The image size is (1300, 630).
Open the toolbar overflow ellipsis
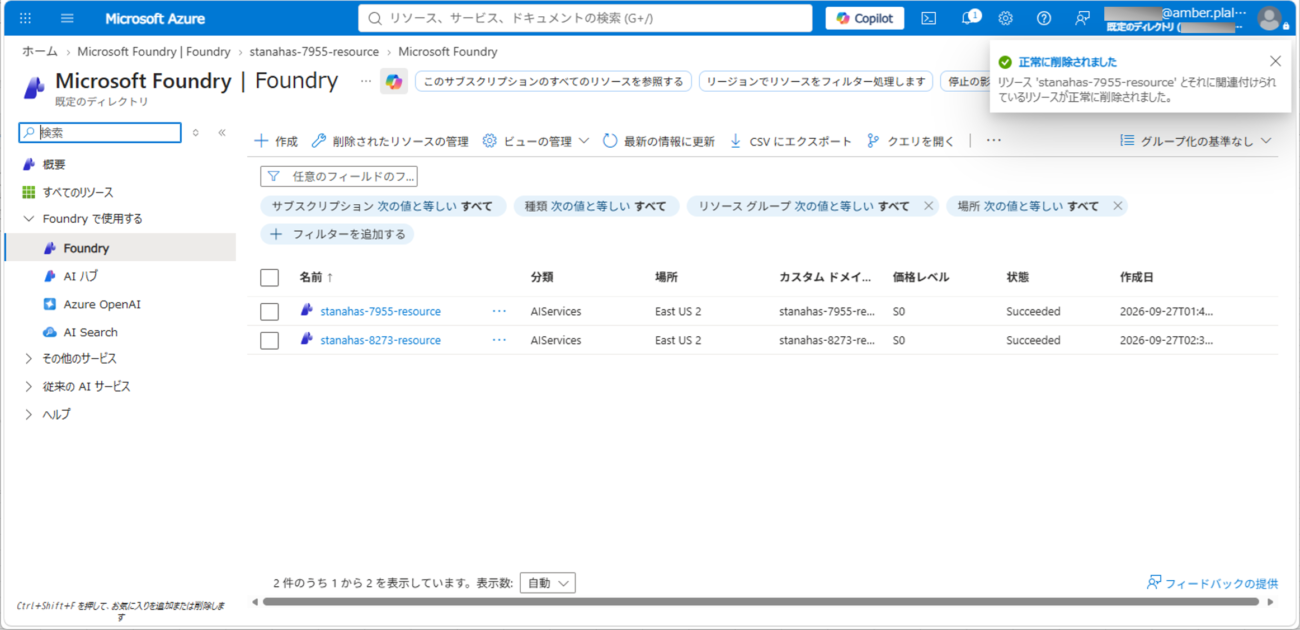(993, 141)
